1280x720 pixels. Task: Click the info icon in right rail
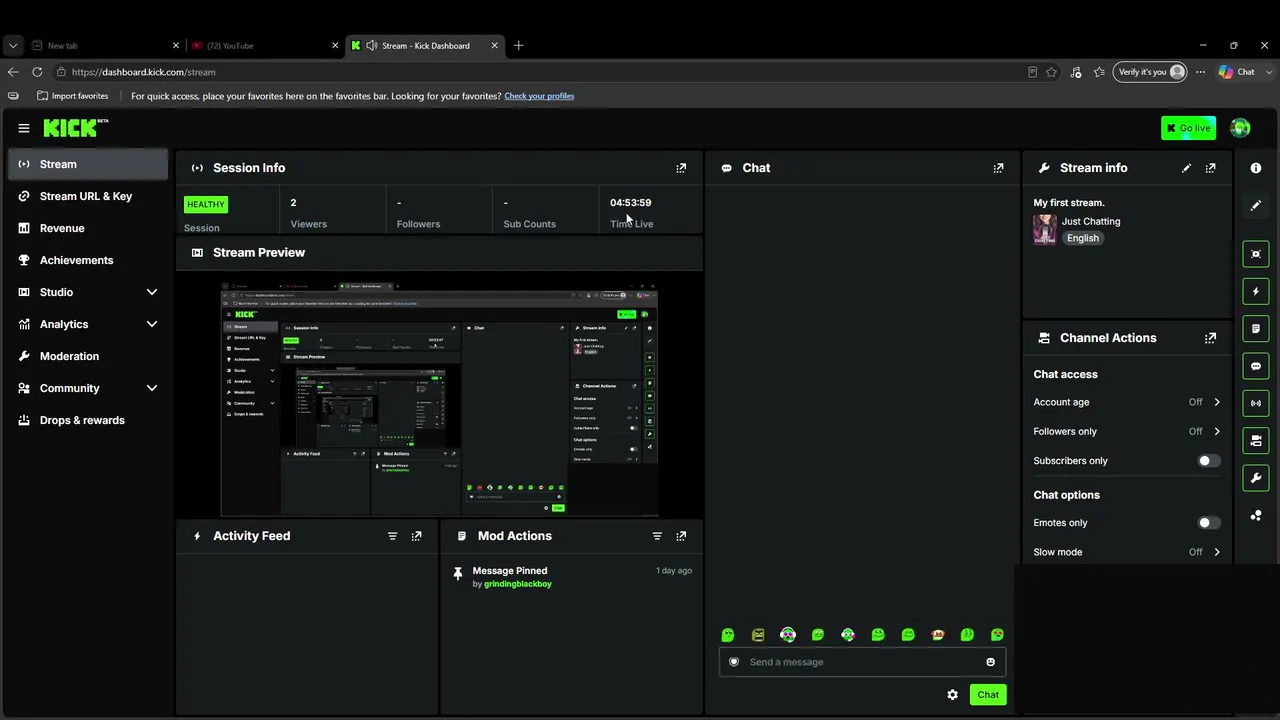click(x=1256, y=168)
